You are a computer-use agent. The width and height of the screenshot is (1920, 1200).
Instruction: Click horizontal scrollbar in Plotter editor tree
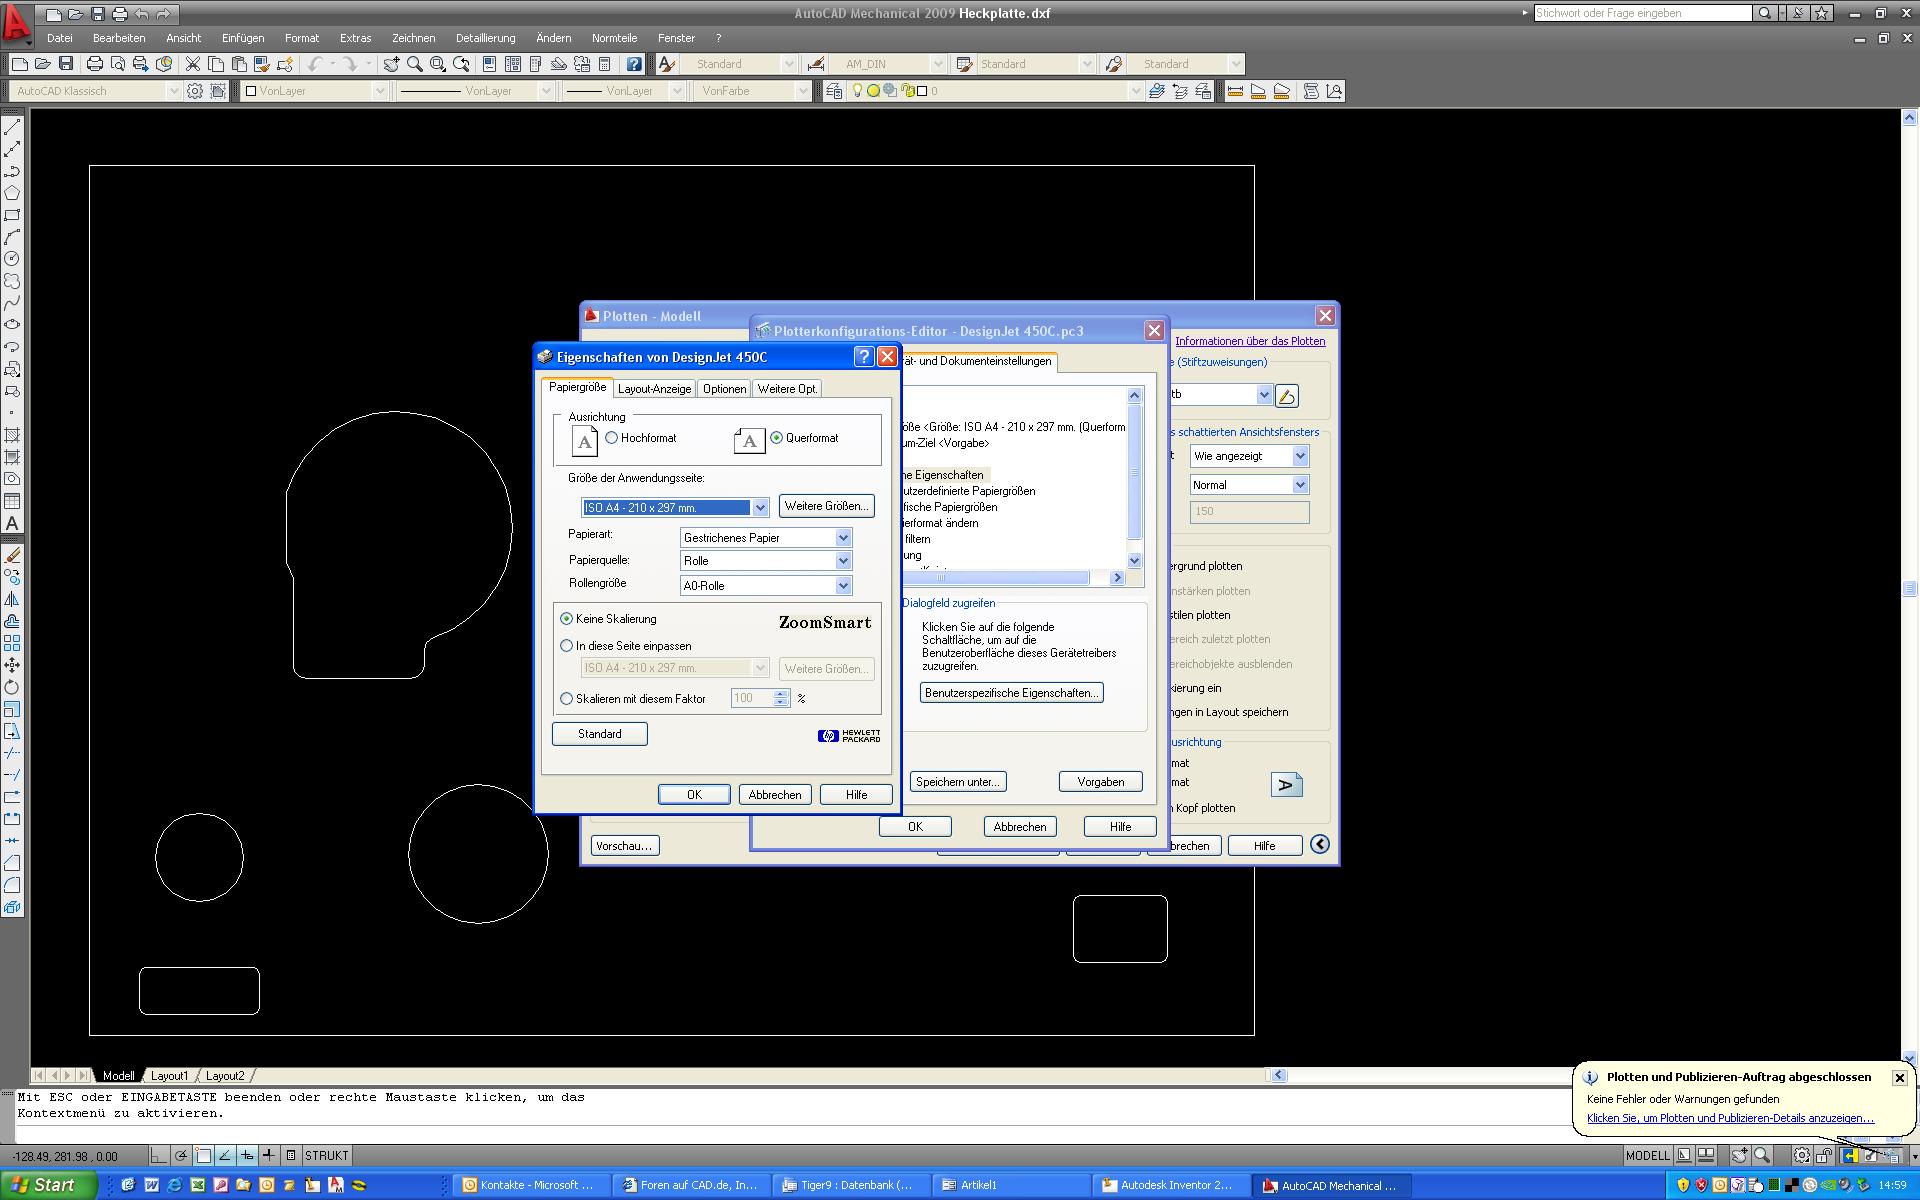coord(1014,578)
